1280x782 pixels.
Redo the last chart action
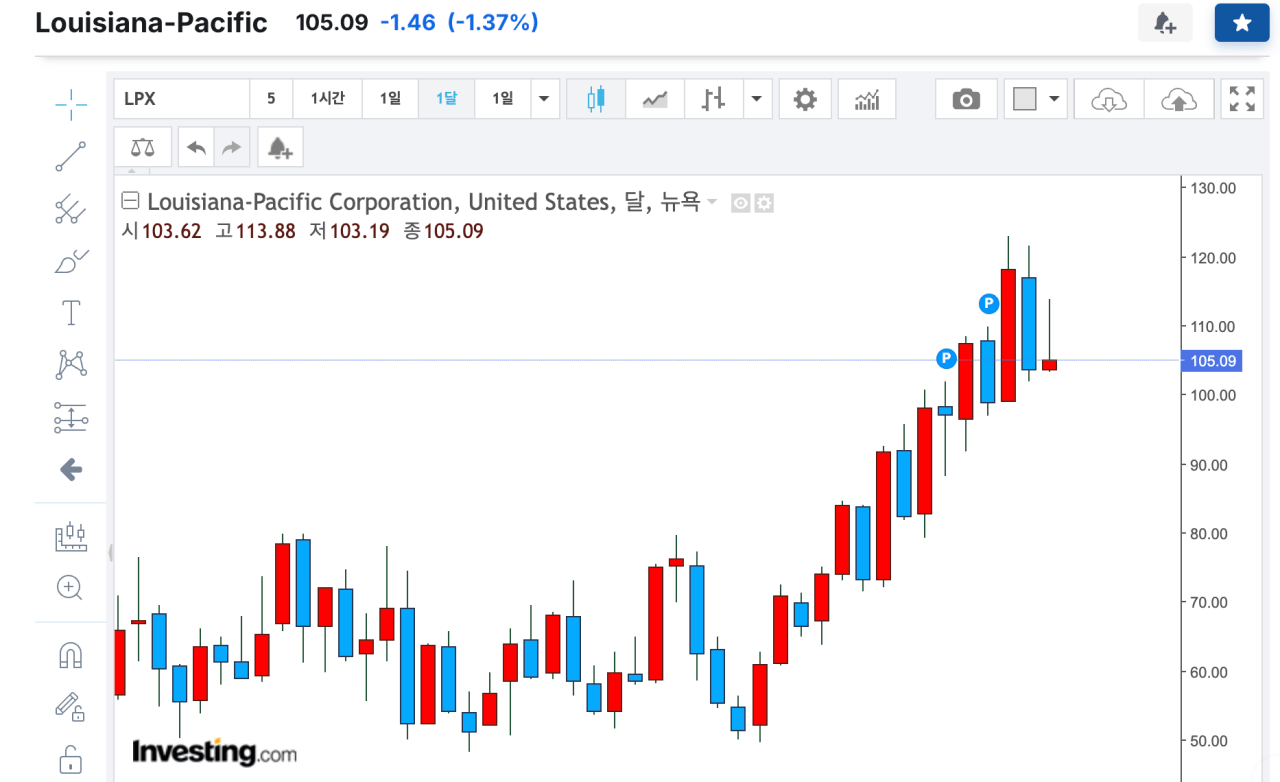[232, 148]
